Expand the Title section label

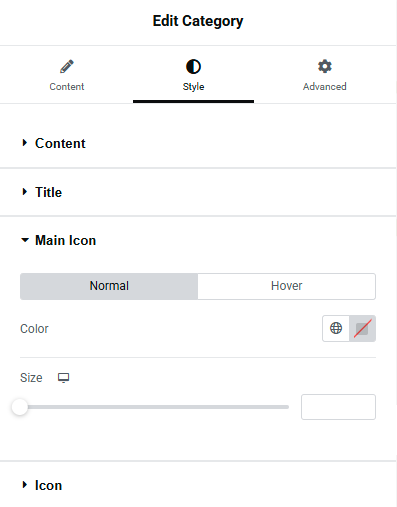49,192
